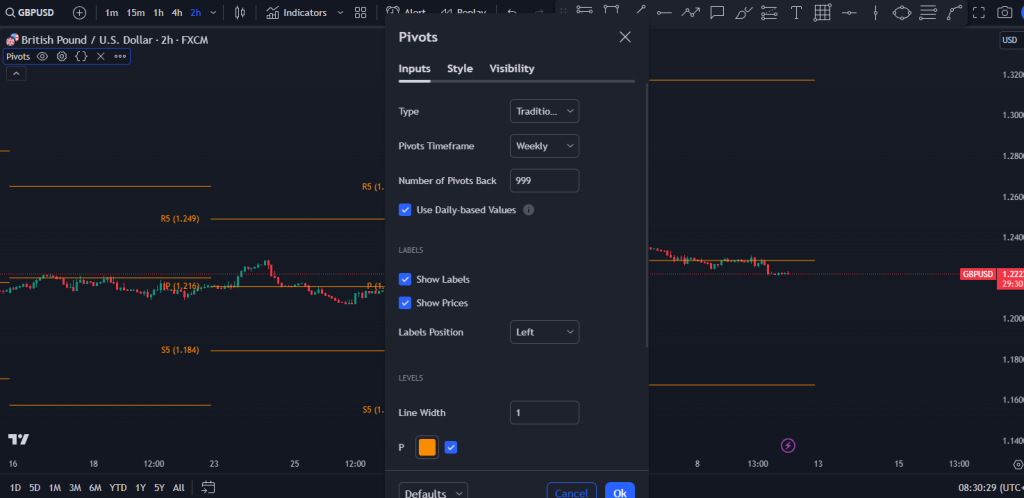This screenshot has height=498, width=1024.
Task: Click the go-to-date calendar icon
Action: pos(208,487)
